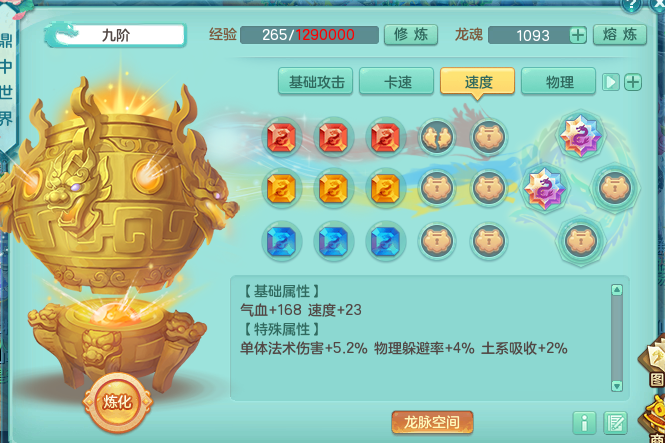Click the scrollbar down arrow in attributes panel
Image resolution: width=665 pixels, height=443 pixels.
pos(617,385)
